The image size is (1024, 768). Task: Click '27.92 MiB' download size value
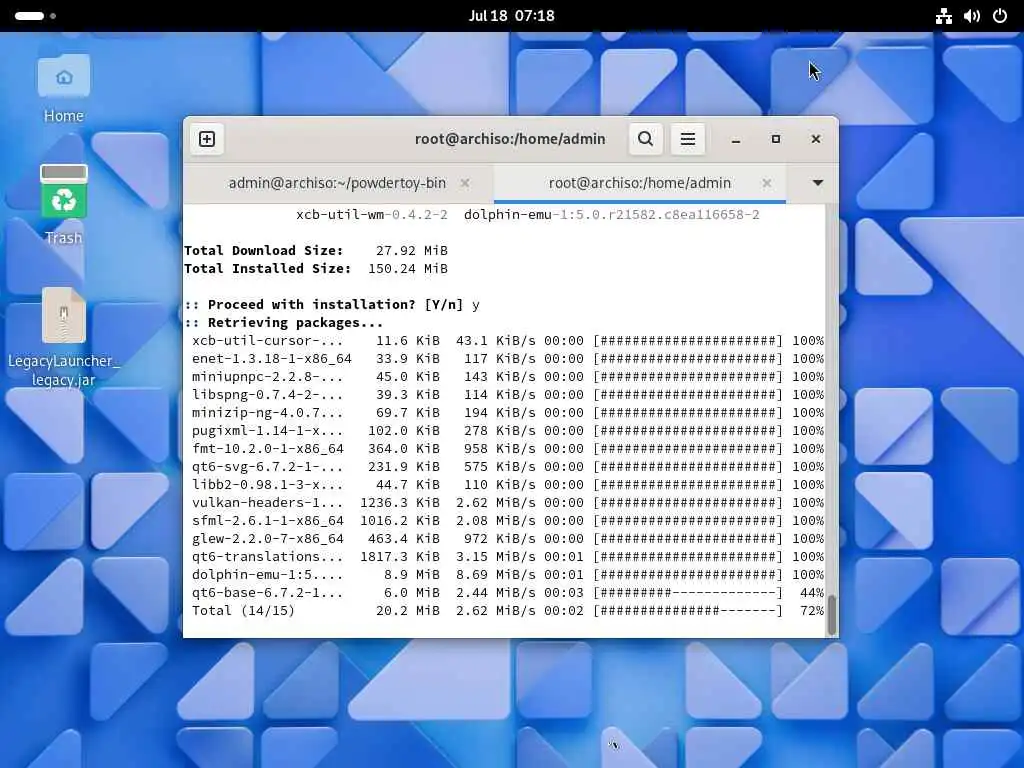[x=411, y=251]
